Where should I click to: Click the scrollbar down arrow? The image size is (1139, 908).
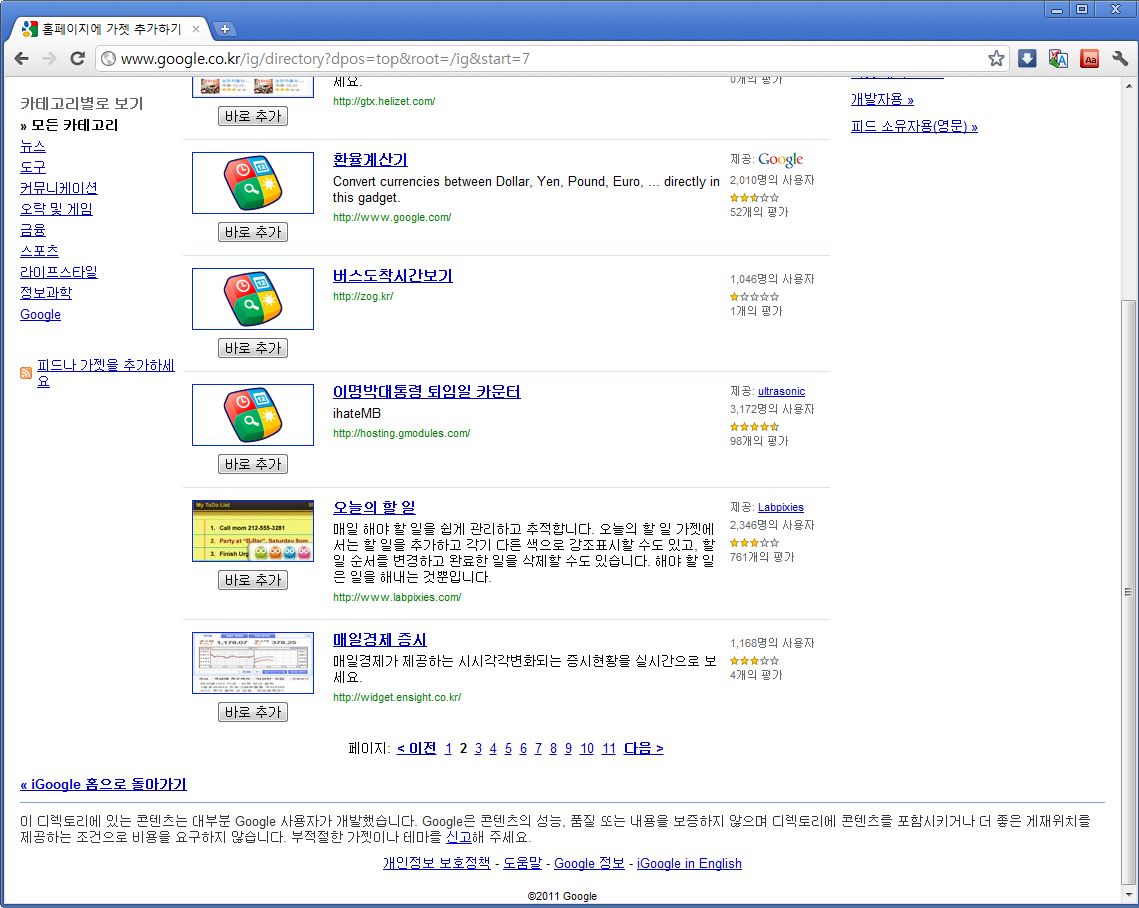click(1129, 896)
